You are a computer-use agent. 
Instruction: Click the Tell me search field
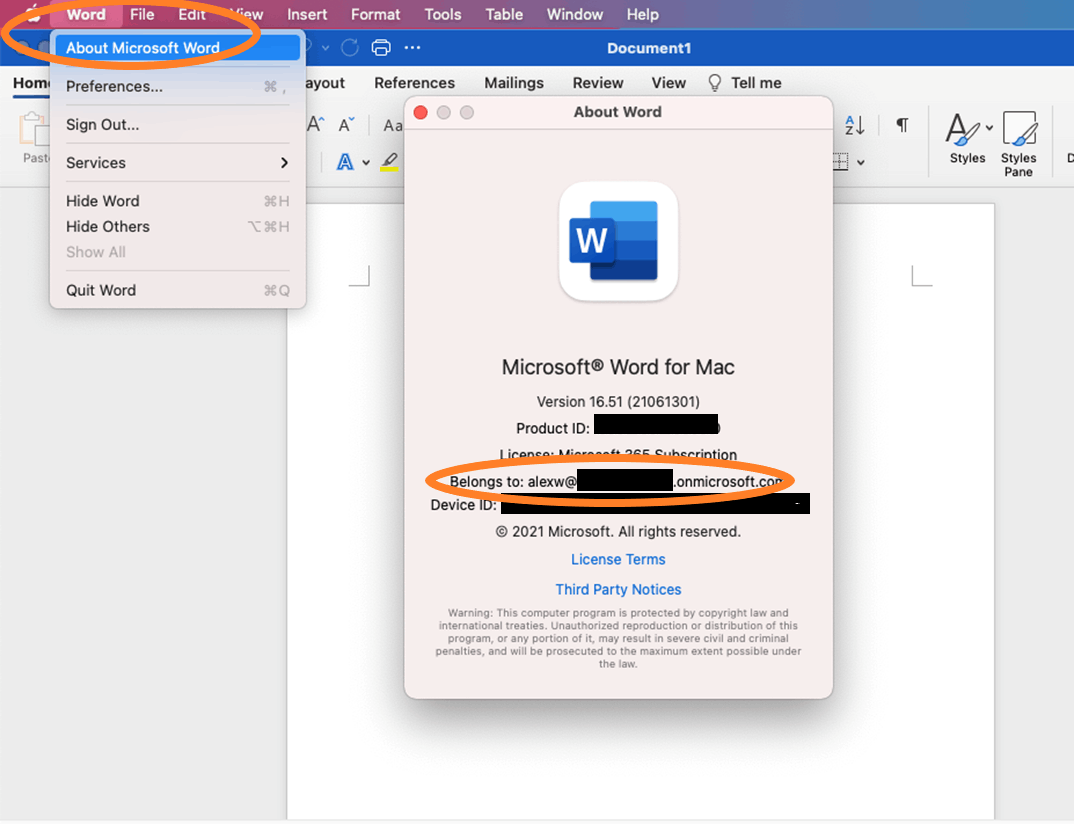(x=756, y=83)
